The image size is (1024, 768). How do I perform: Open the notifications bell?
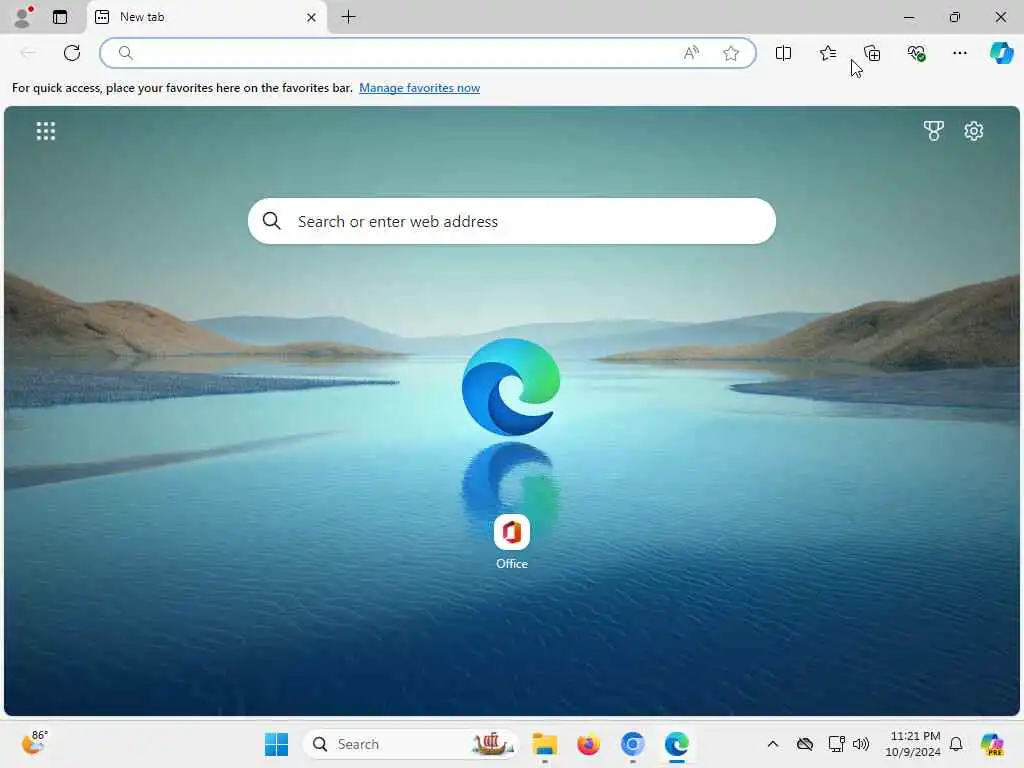(x=956, y=744)
